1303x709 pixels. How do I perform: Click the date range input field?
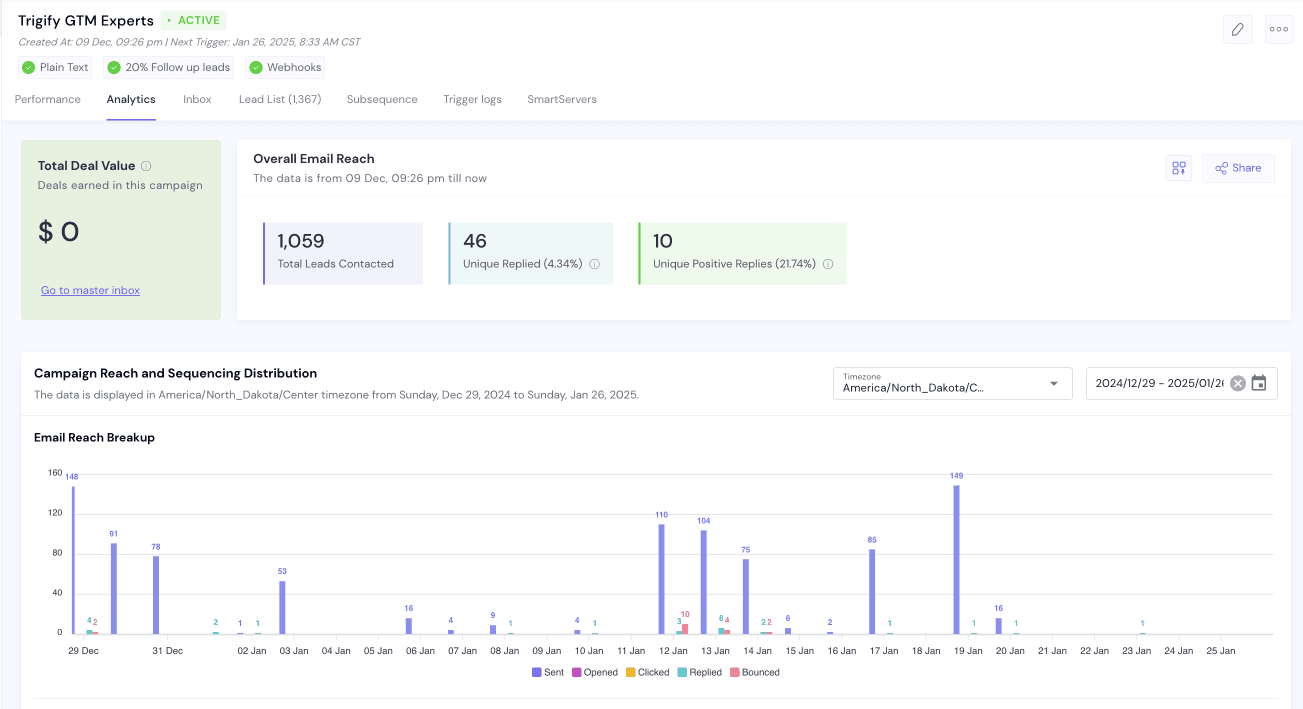pyautogui.click(x=1159, y=383)
